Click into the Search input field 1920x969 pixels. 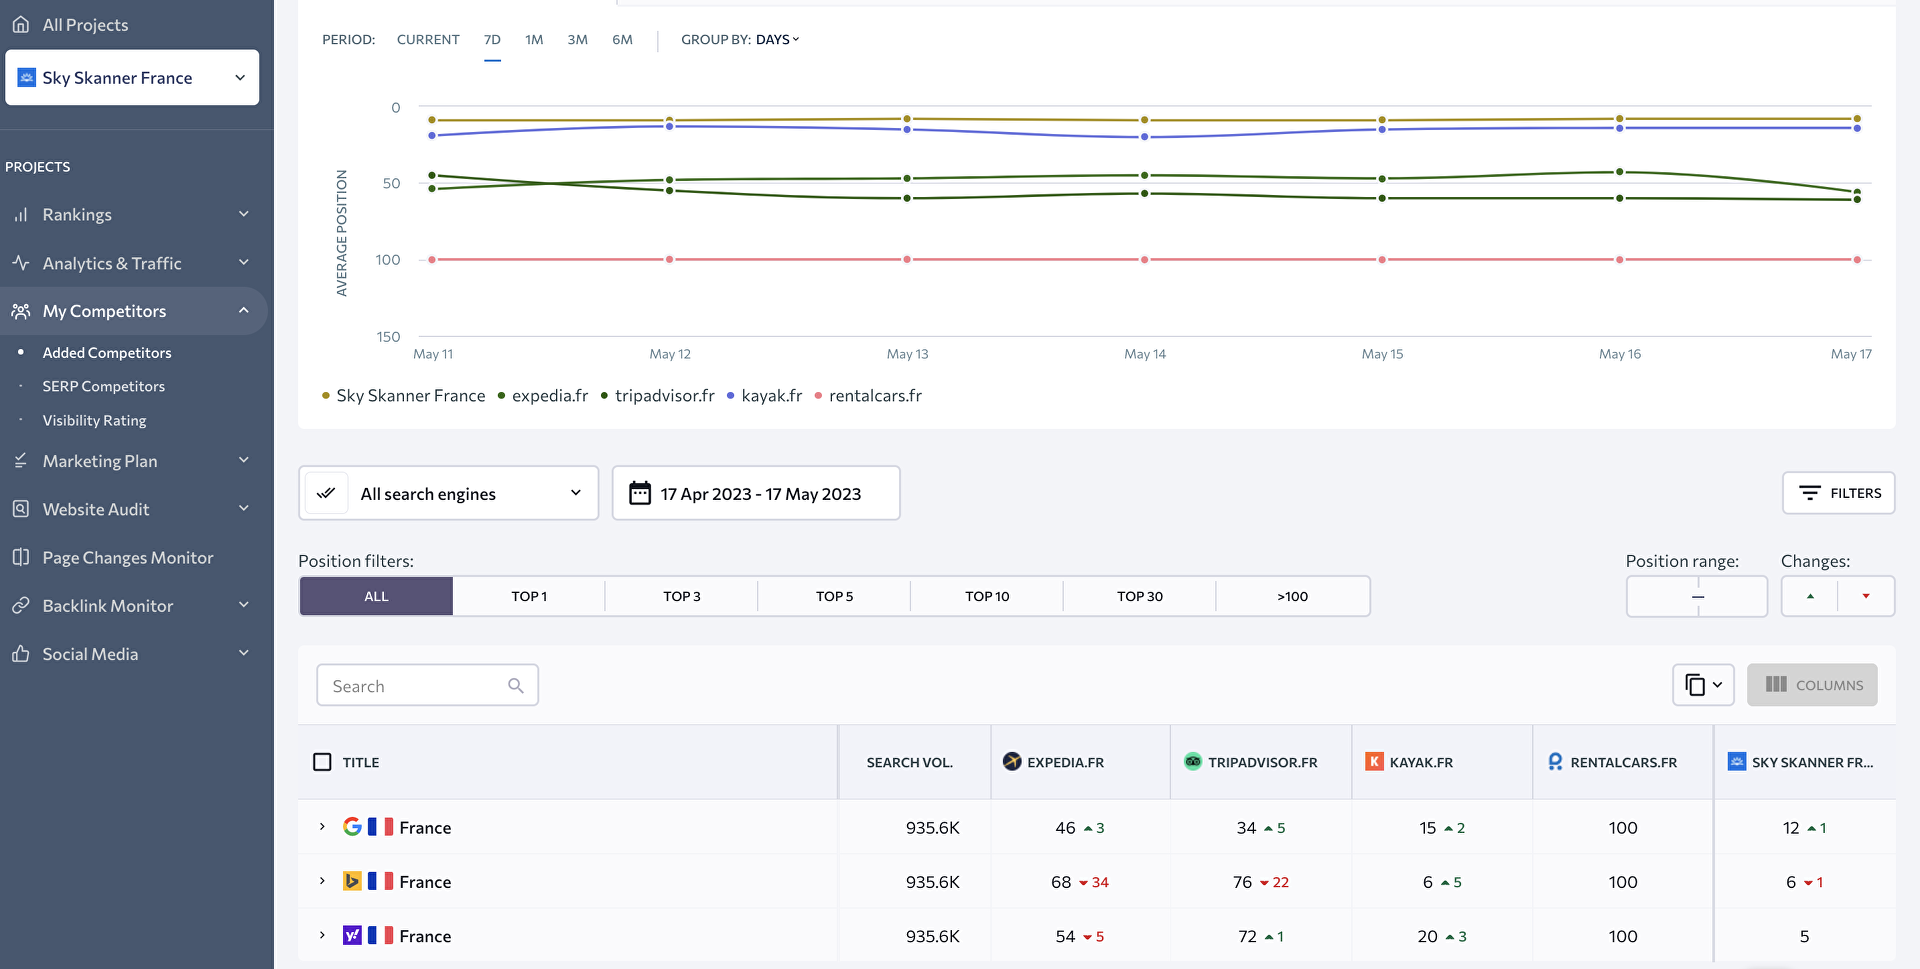point(427,685)
